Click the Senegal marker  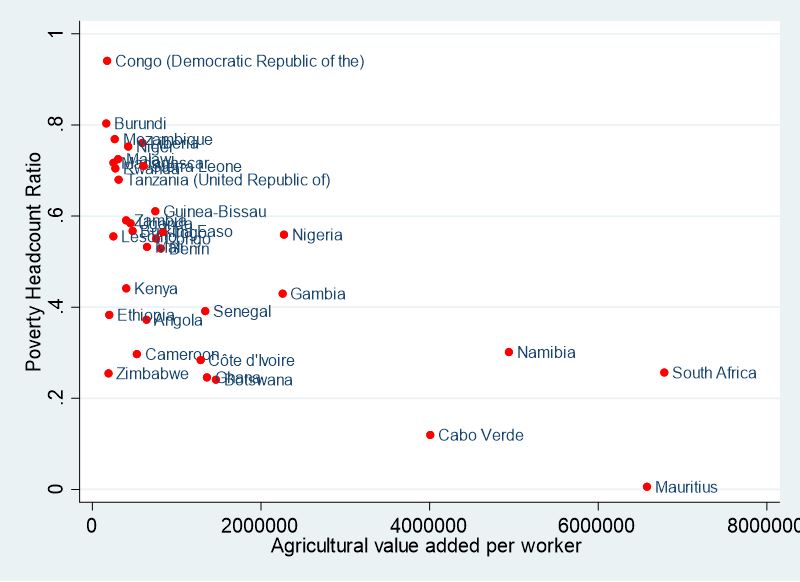[x=205, y=311]
